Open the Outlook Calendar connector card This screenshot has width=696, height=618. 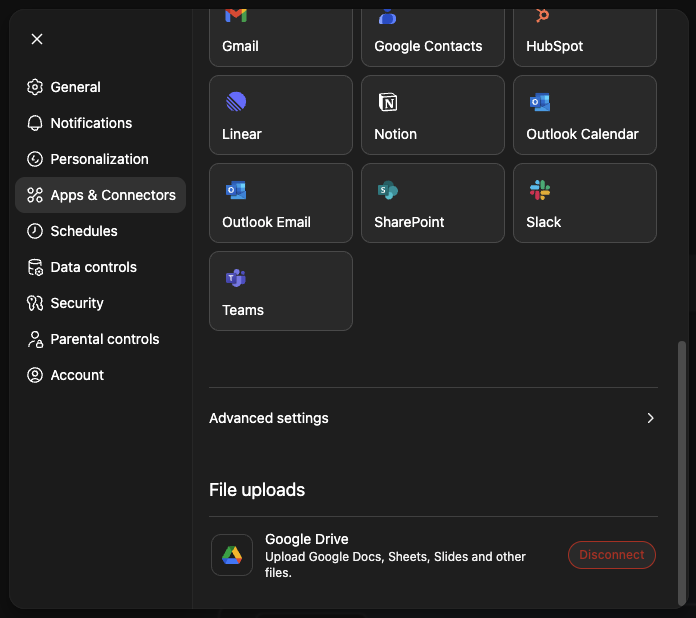(585, 115)
